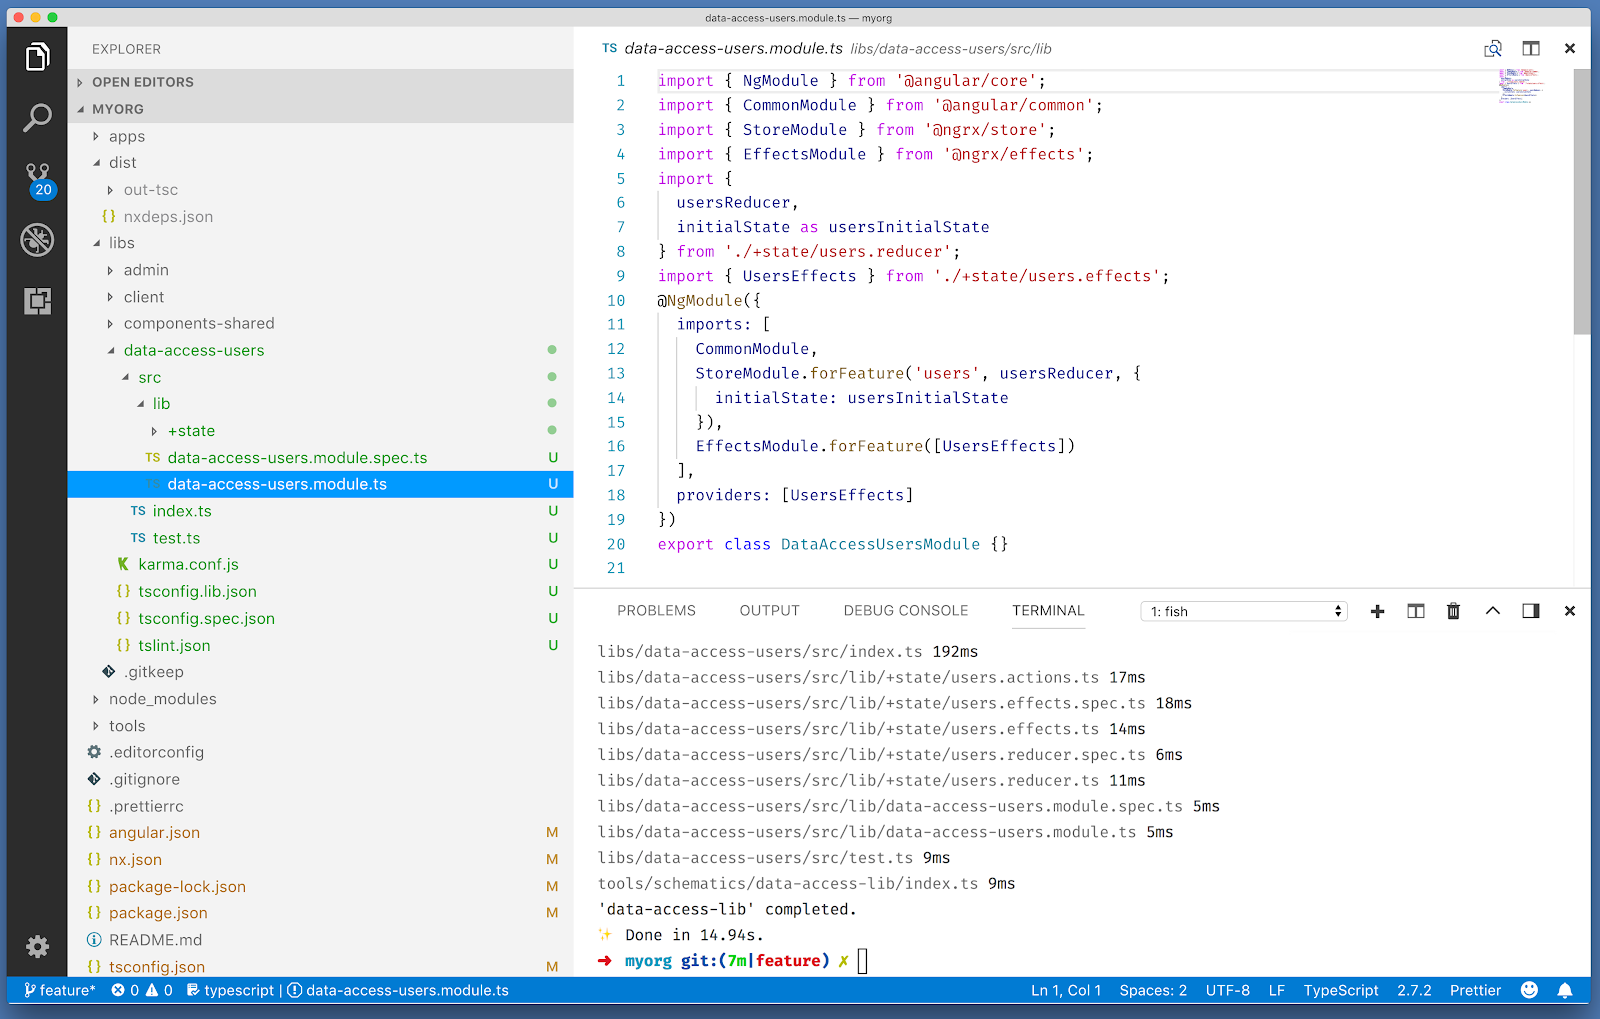1600x1019 pixels.
Task: Create a new terminal with the plus icon
Action: 1377,610
